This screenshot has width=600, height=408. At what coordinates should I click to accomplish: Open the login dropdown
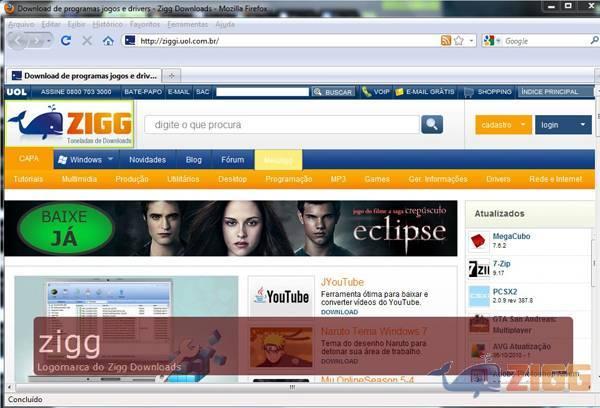(563, 125)
